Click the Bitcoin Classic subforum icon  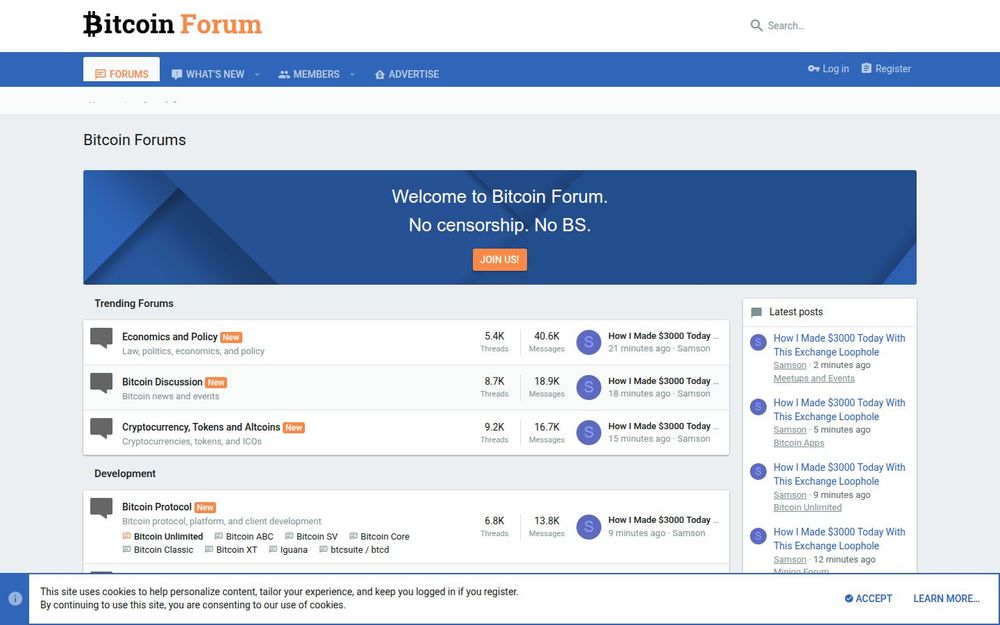126,550
